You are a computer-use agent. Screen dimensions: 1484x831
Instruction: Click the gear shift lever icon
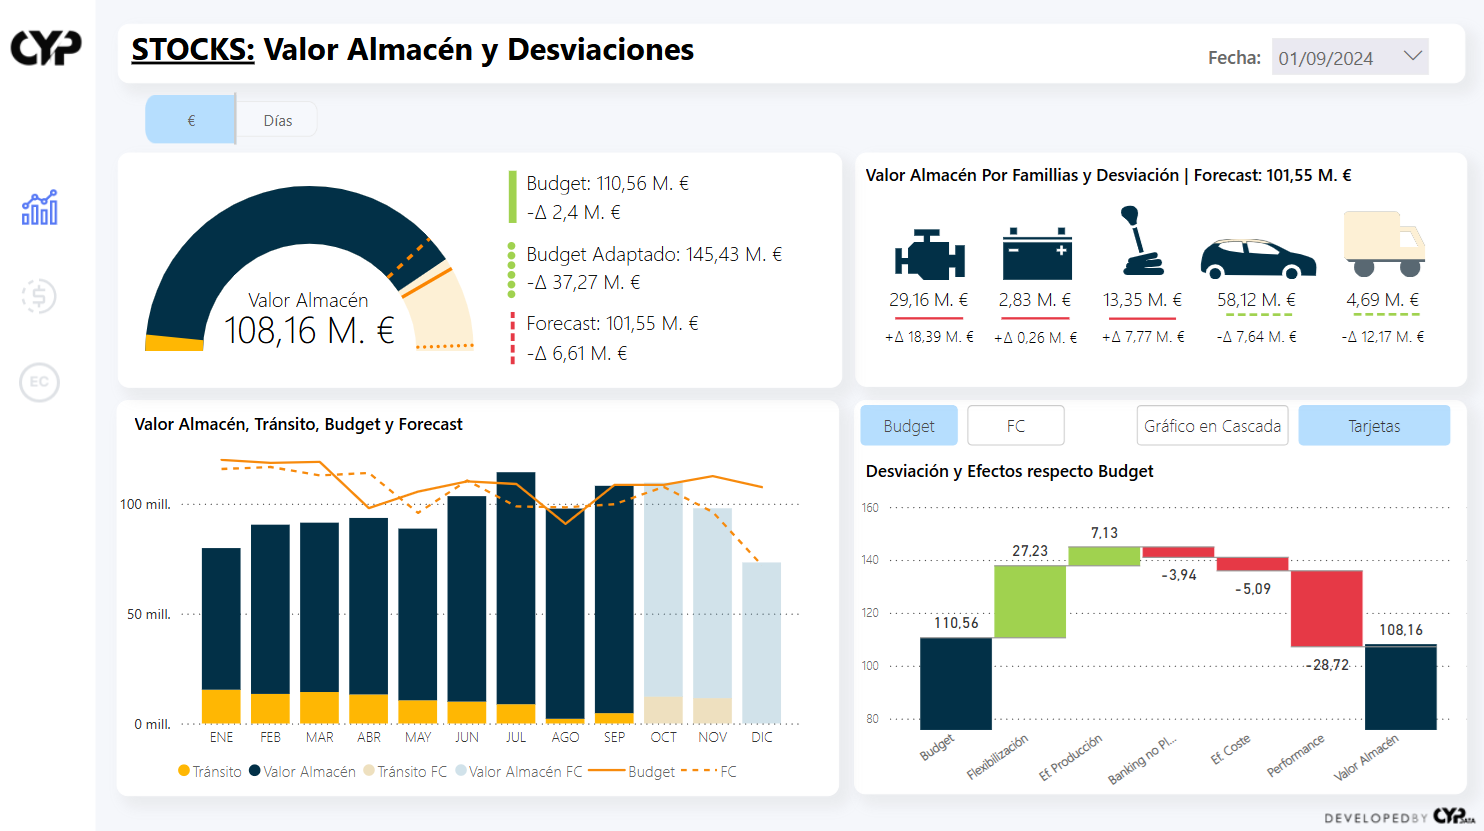(x=1141, y=241)
